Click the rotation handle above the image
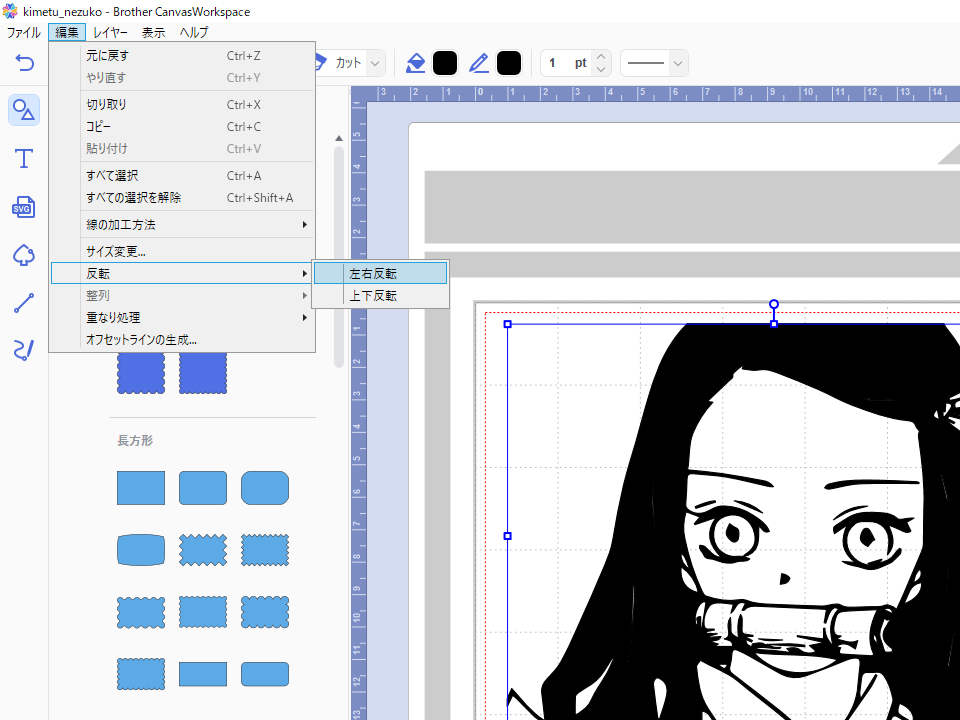Image resolution: width=960 pixels, height=720 pixels. coord(774,304)
